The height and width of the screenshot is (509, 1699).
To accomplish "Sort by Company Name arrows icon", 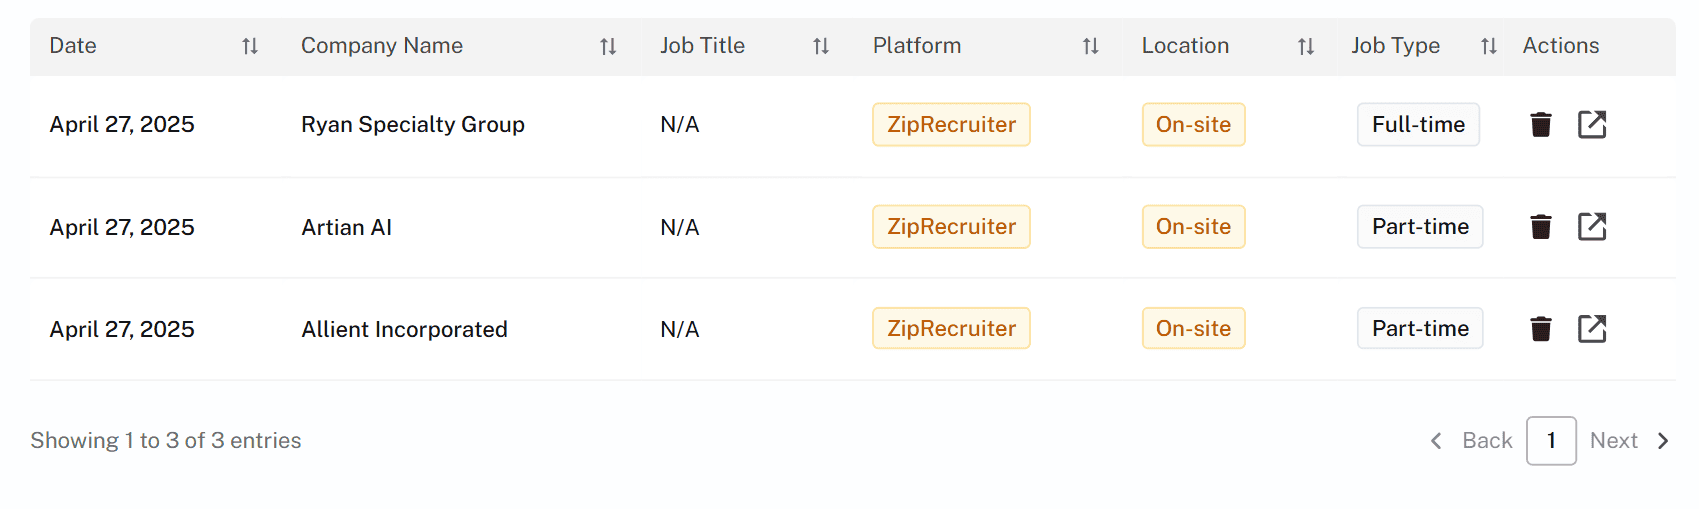I will [x=608, y=46].
